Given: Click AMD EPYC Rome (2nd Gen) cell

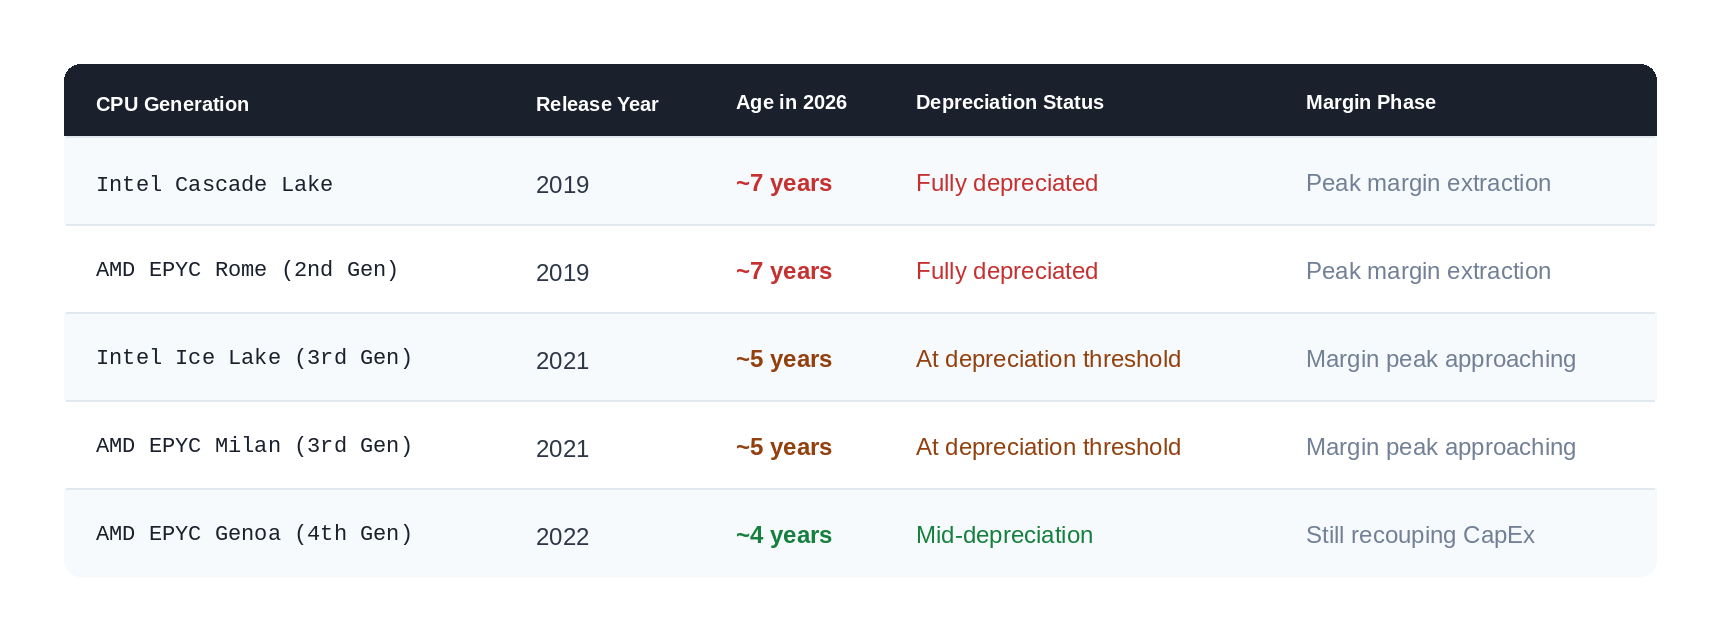Looking at the screenshot, I should pos(247,269).
